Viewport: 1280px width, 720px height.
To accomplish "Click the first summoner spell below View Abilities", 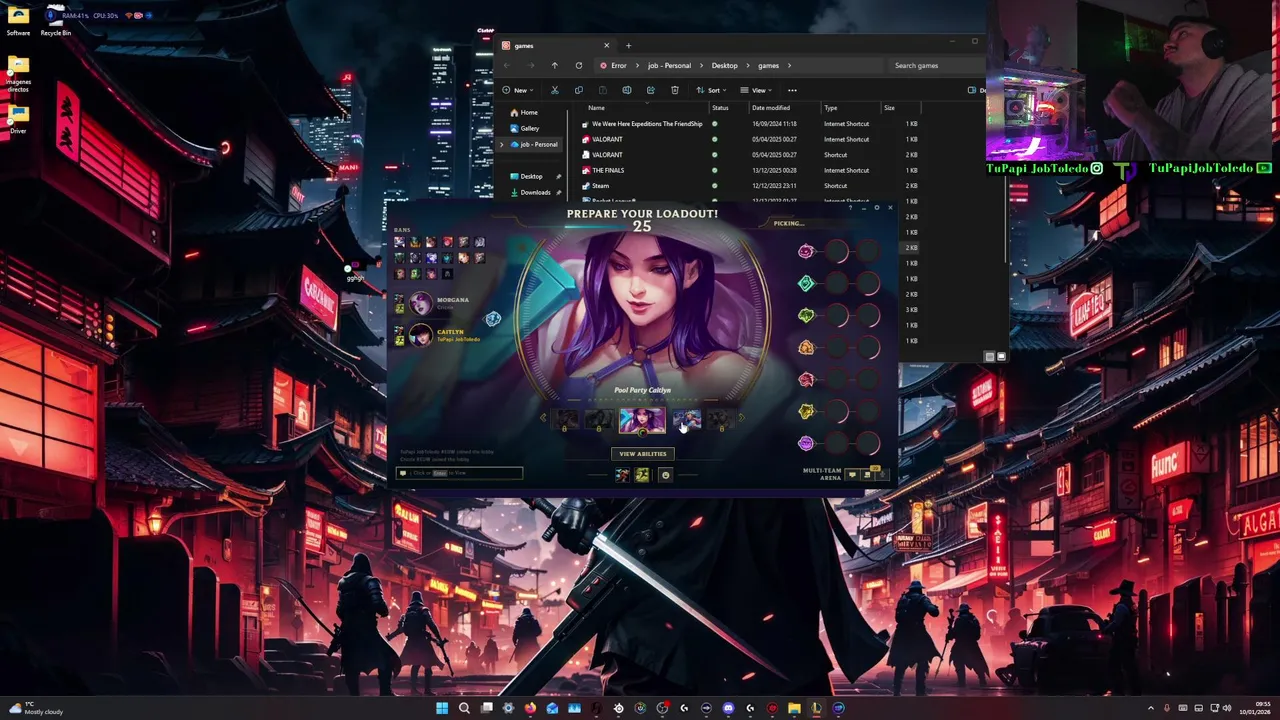I will click(622, 475).
